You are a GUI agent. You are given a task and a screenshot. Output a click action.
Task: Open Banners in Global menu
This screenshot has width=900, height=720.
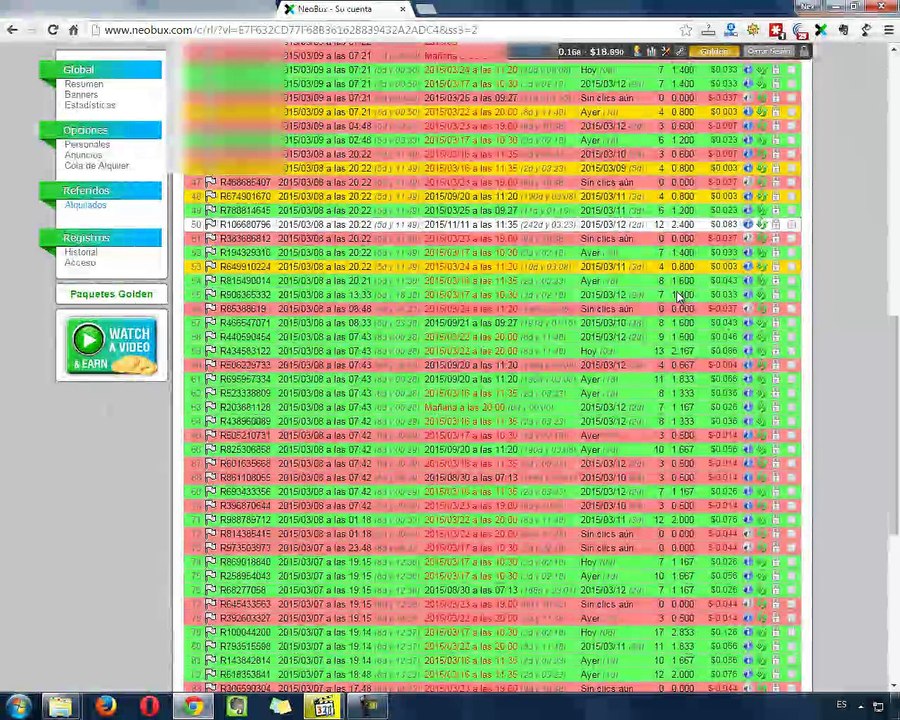tap(81, 95)
